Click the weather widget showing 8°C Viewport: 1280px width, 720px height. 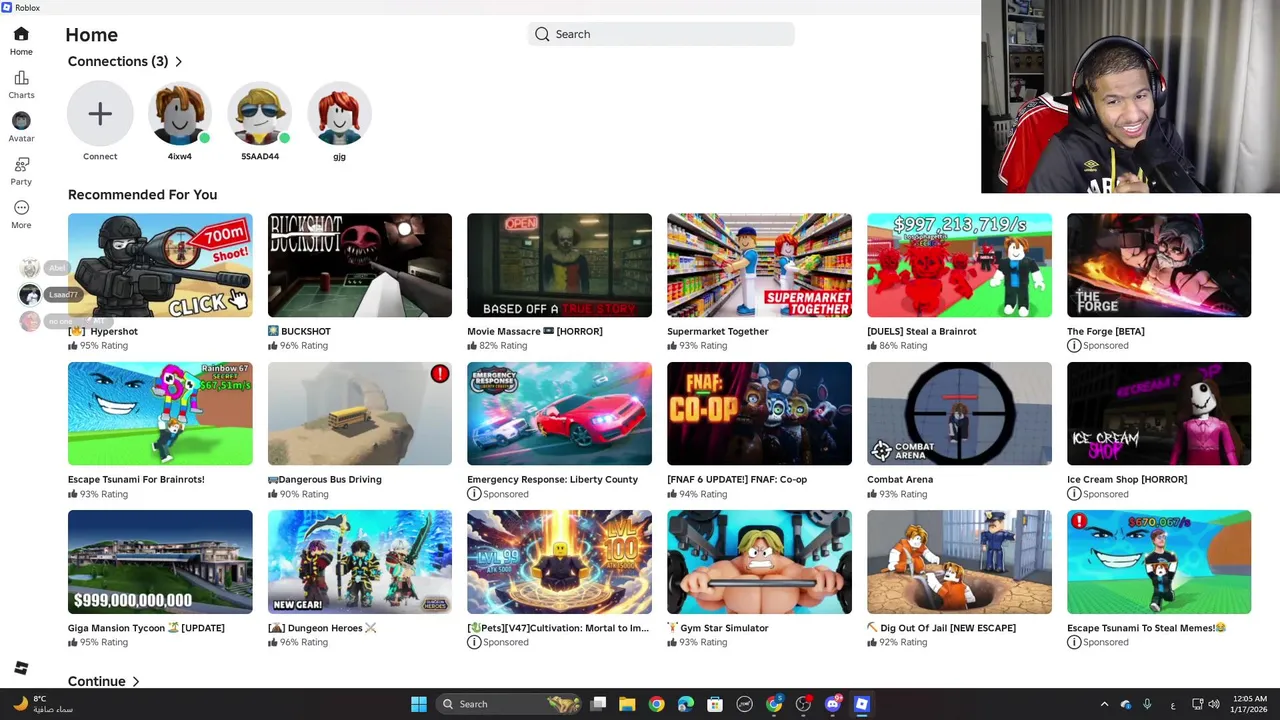click(43, 704)
